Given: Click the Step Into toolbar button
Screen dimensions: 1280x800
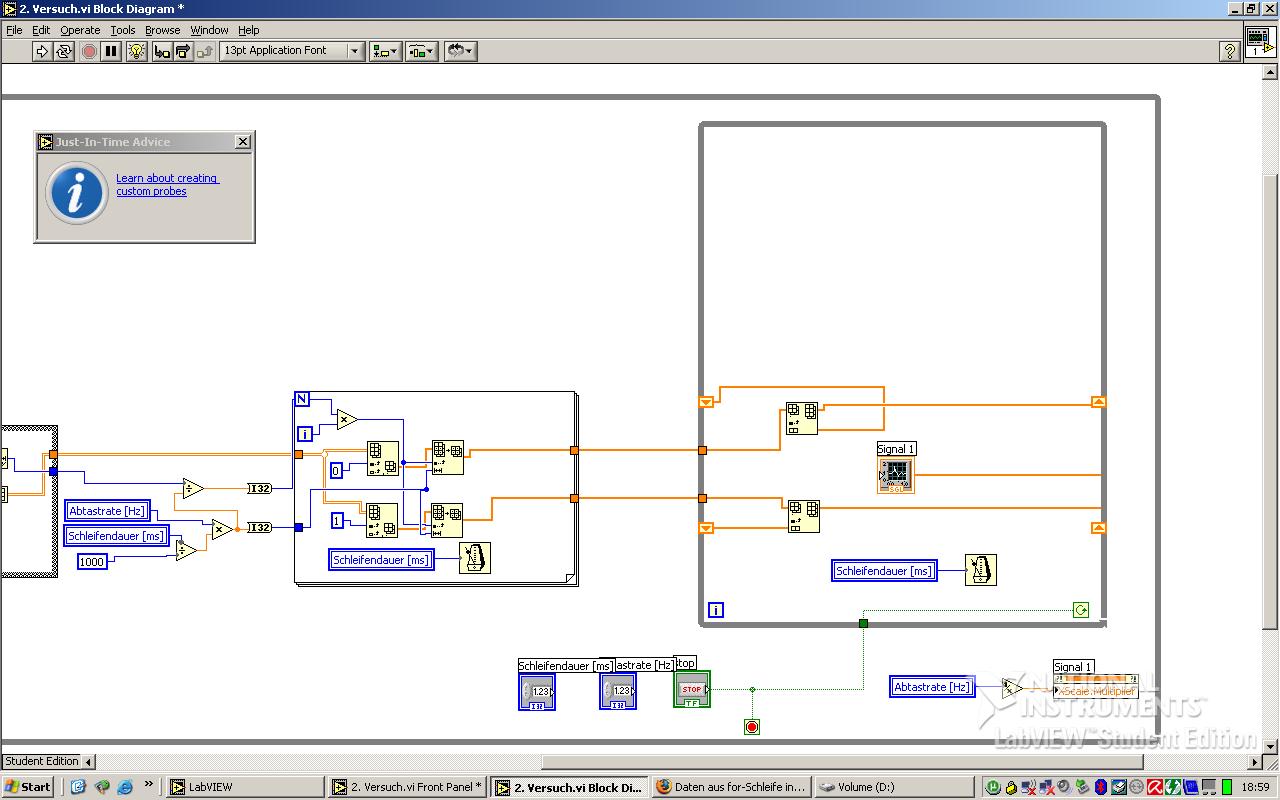Looking at the screenshot, I should [162, 51].
